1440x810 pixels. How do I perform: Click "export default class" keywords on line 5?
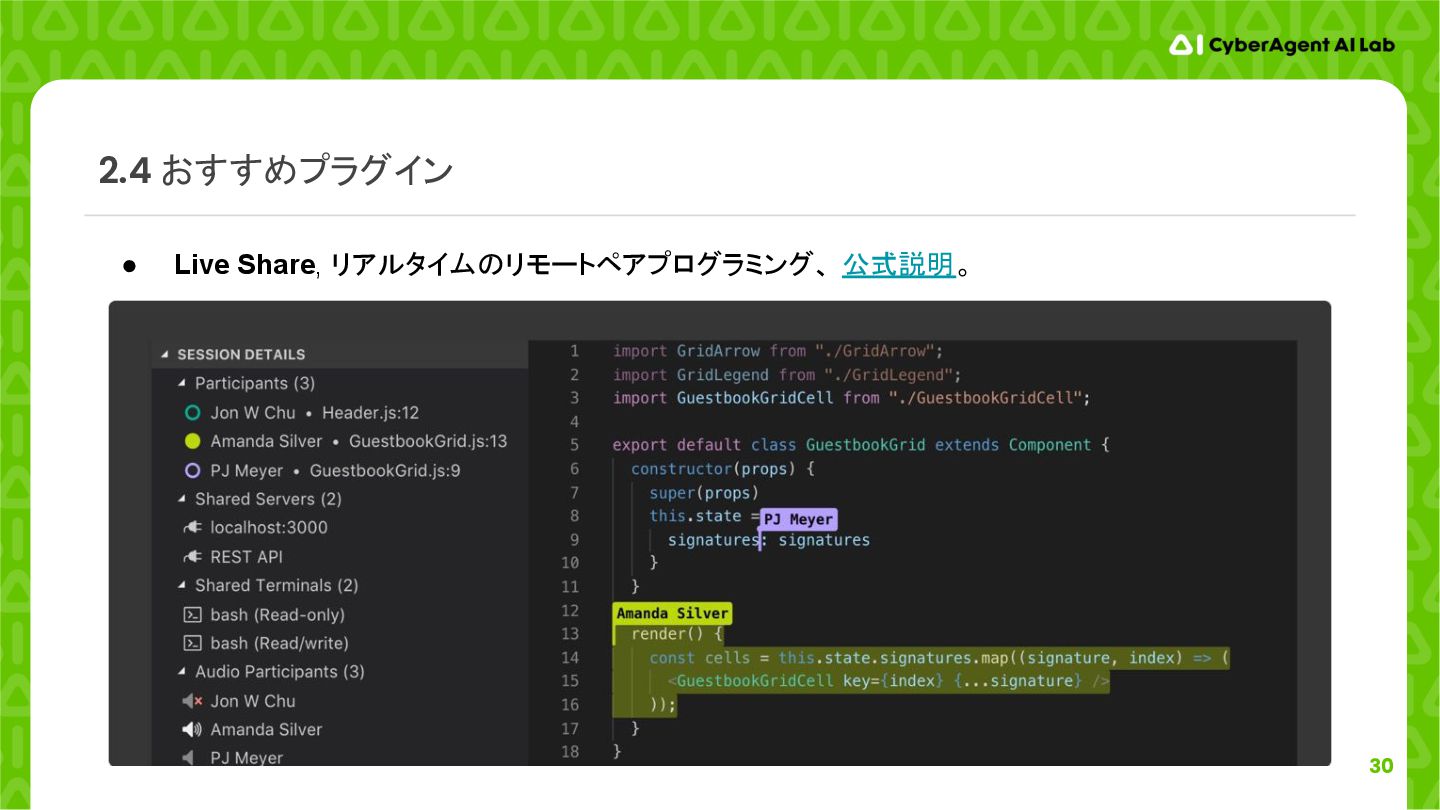coord(705,445)
